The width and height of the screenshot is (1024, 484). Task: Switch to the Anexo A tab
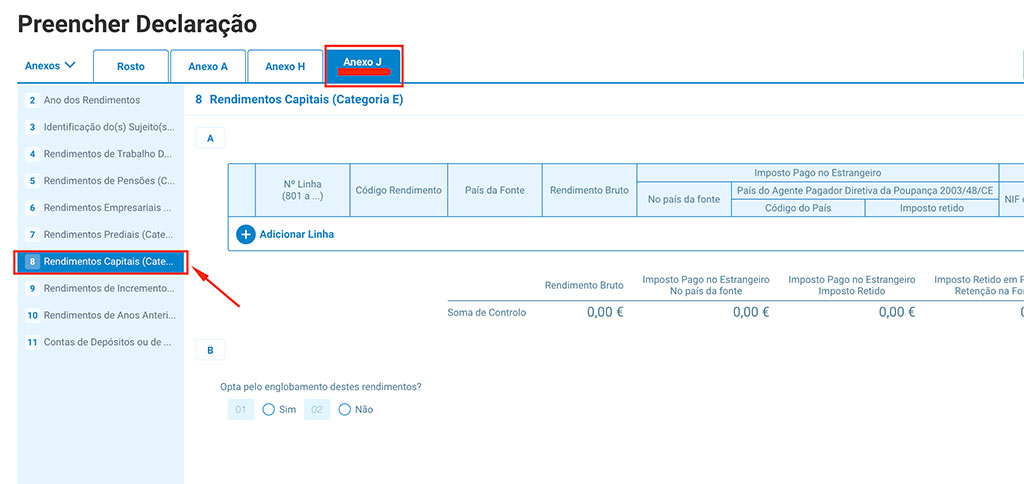point(208,66)
